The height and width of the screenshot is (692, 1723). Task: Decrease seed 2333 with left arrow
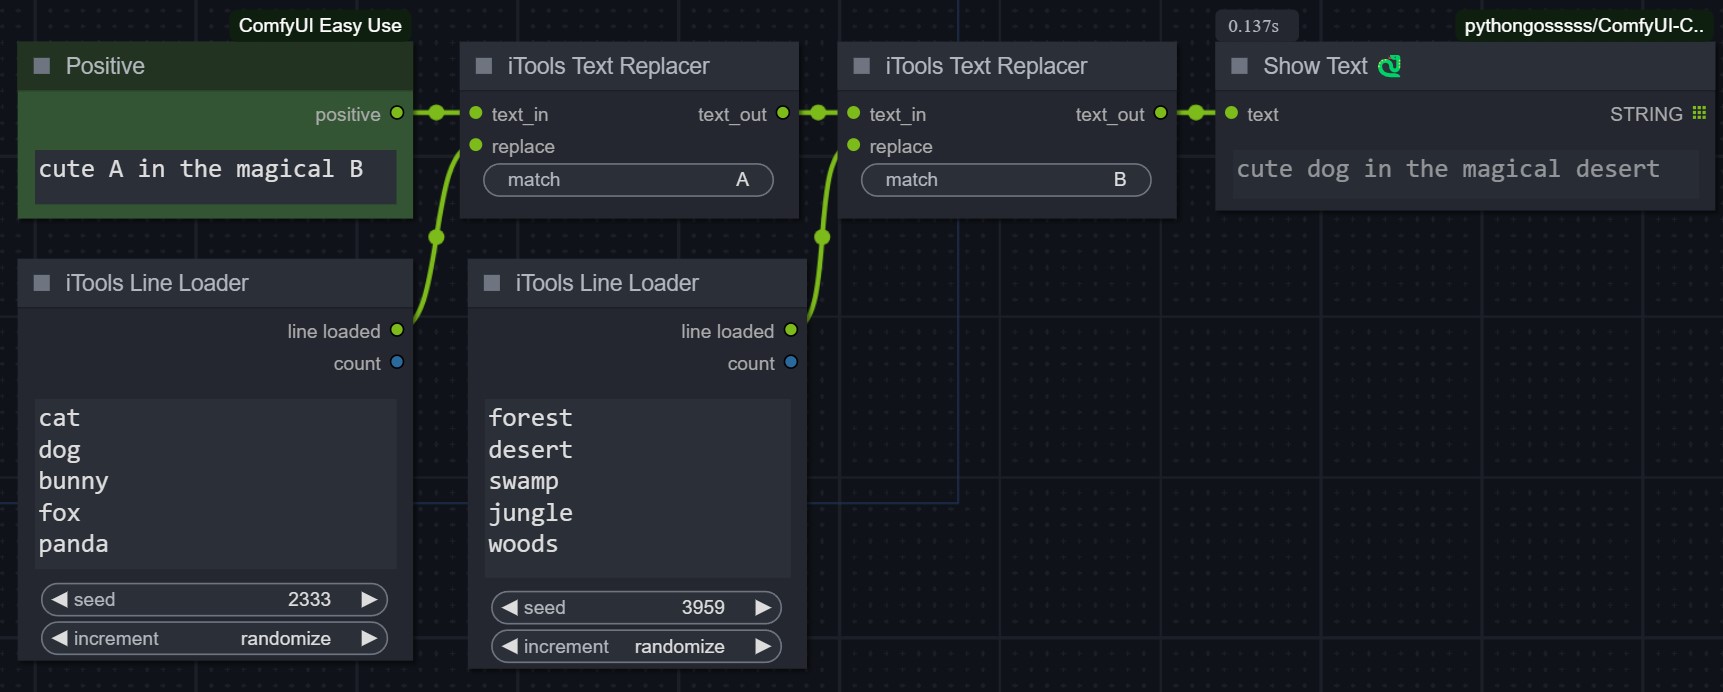(x=59, y=599)
